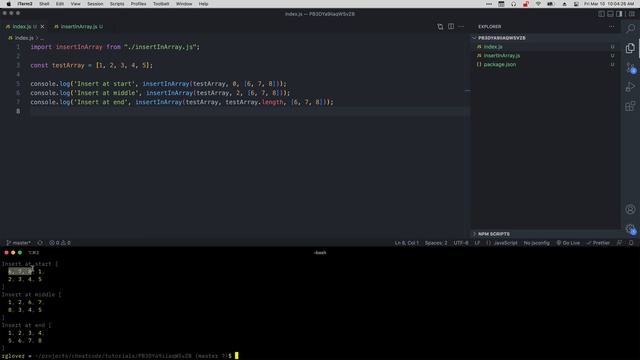
Task: Open the Extensions view icon
Action: pyautogui.click(x=630, y=106)
